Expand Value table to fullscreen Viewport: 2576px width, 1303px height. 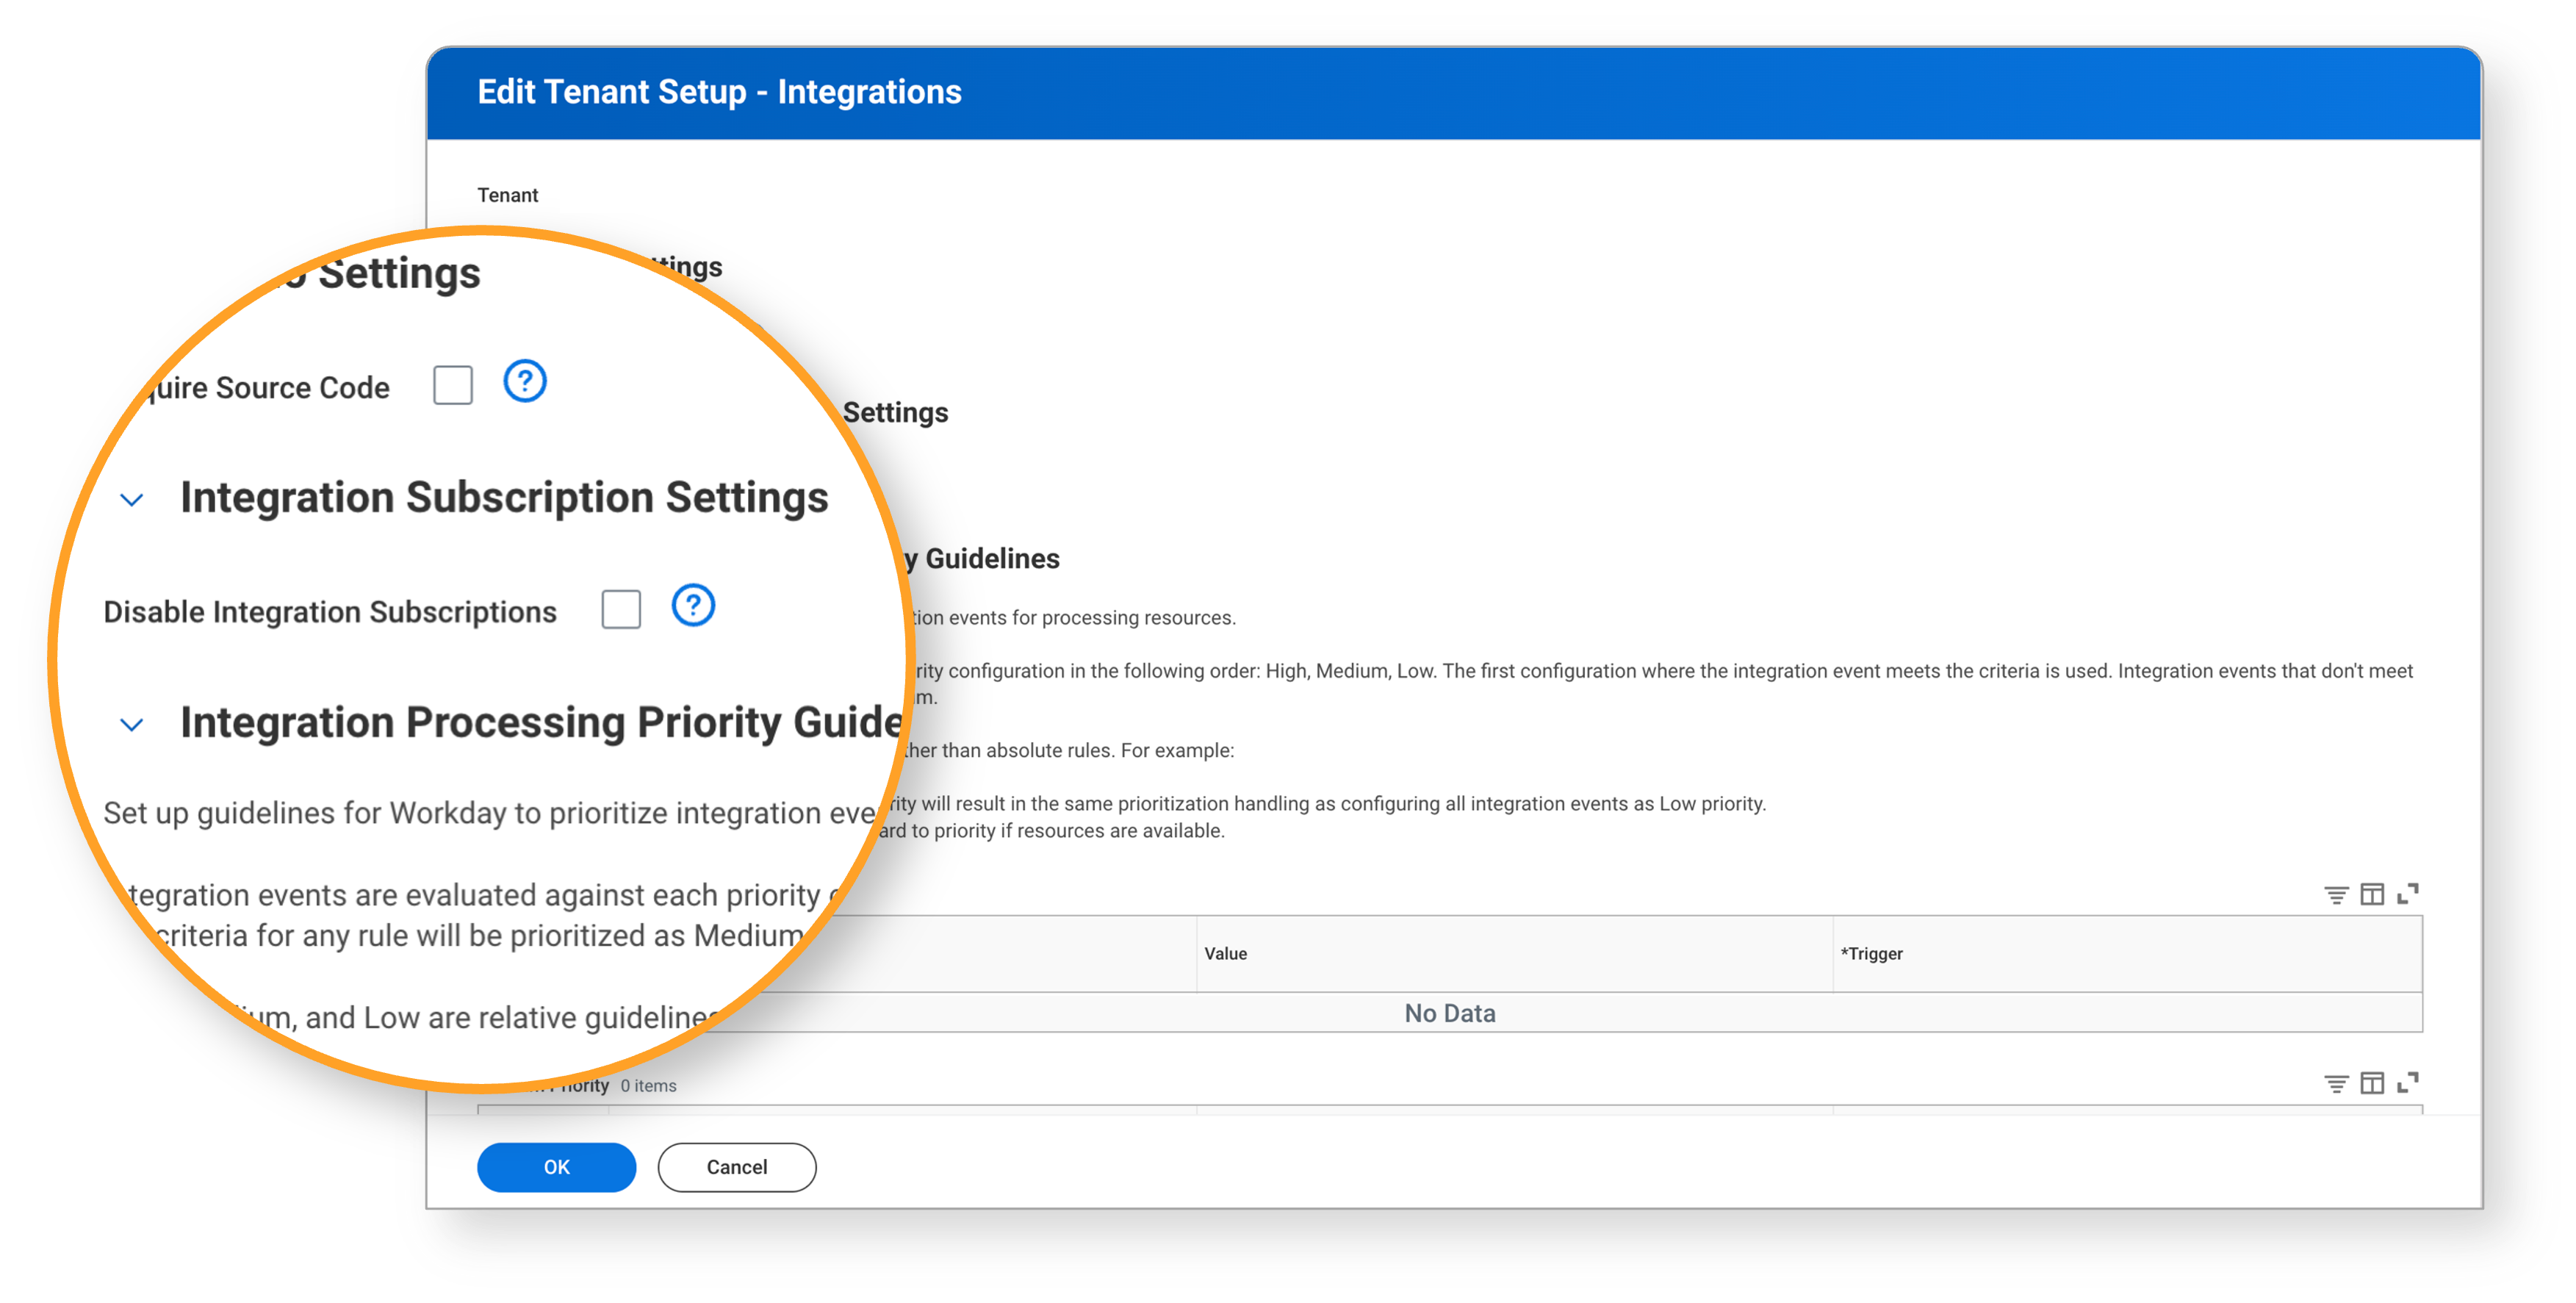click(2408, 893)
